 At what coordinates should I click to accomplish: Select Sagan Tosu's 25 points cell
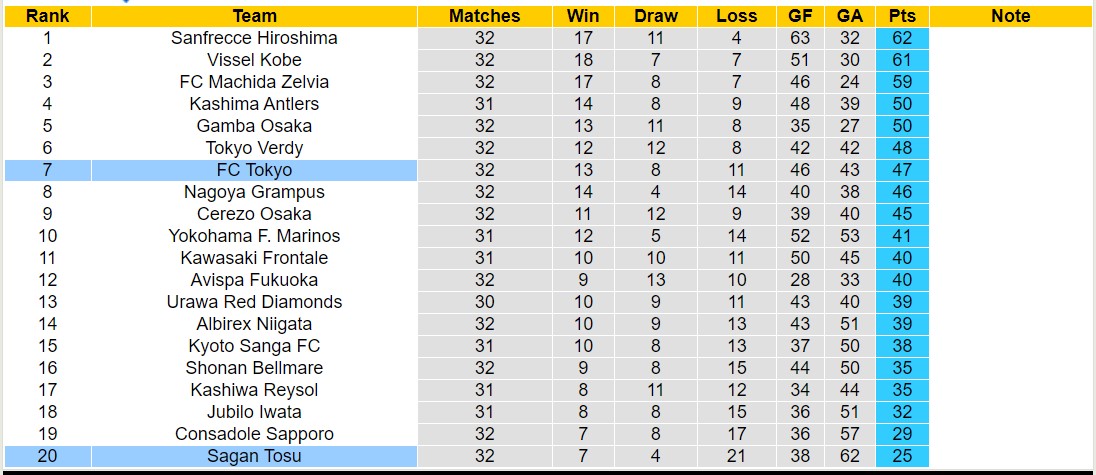tap(902, 456)
